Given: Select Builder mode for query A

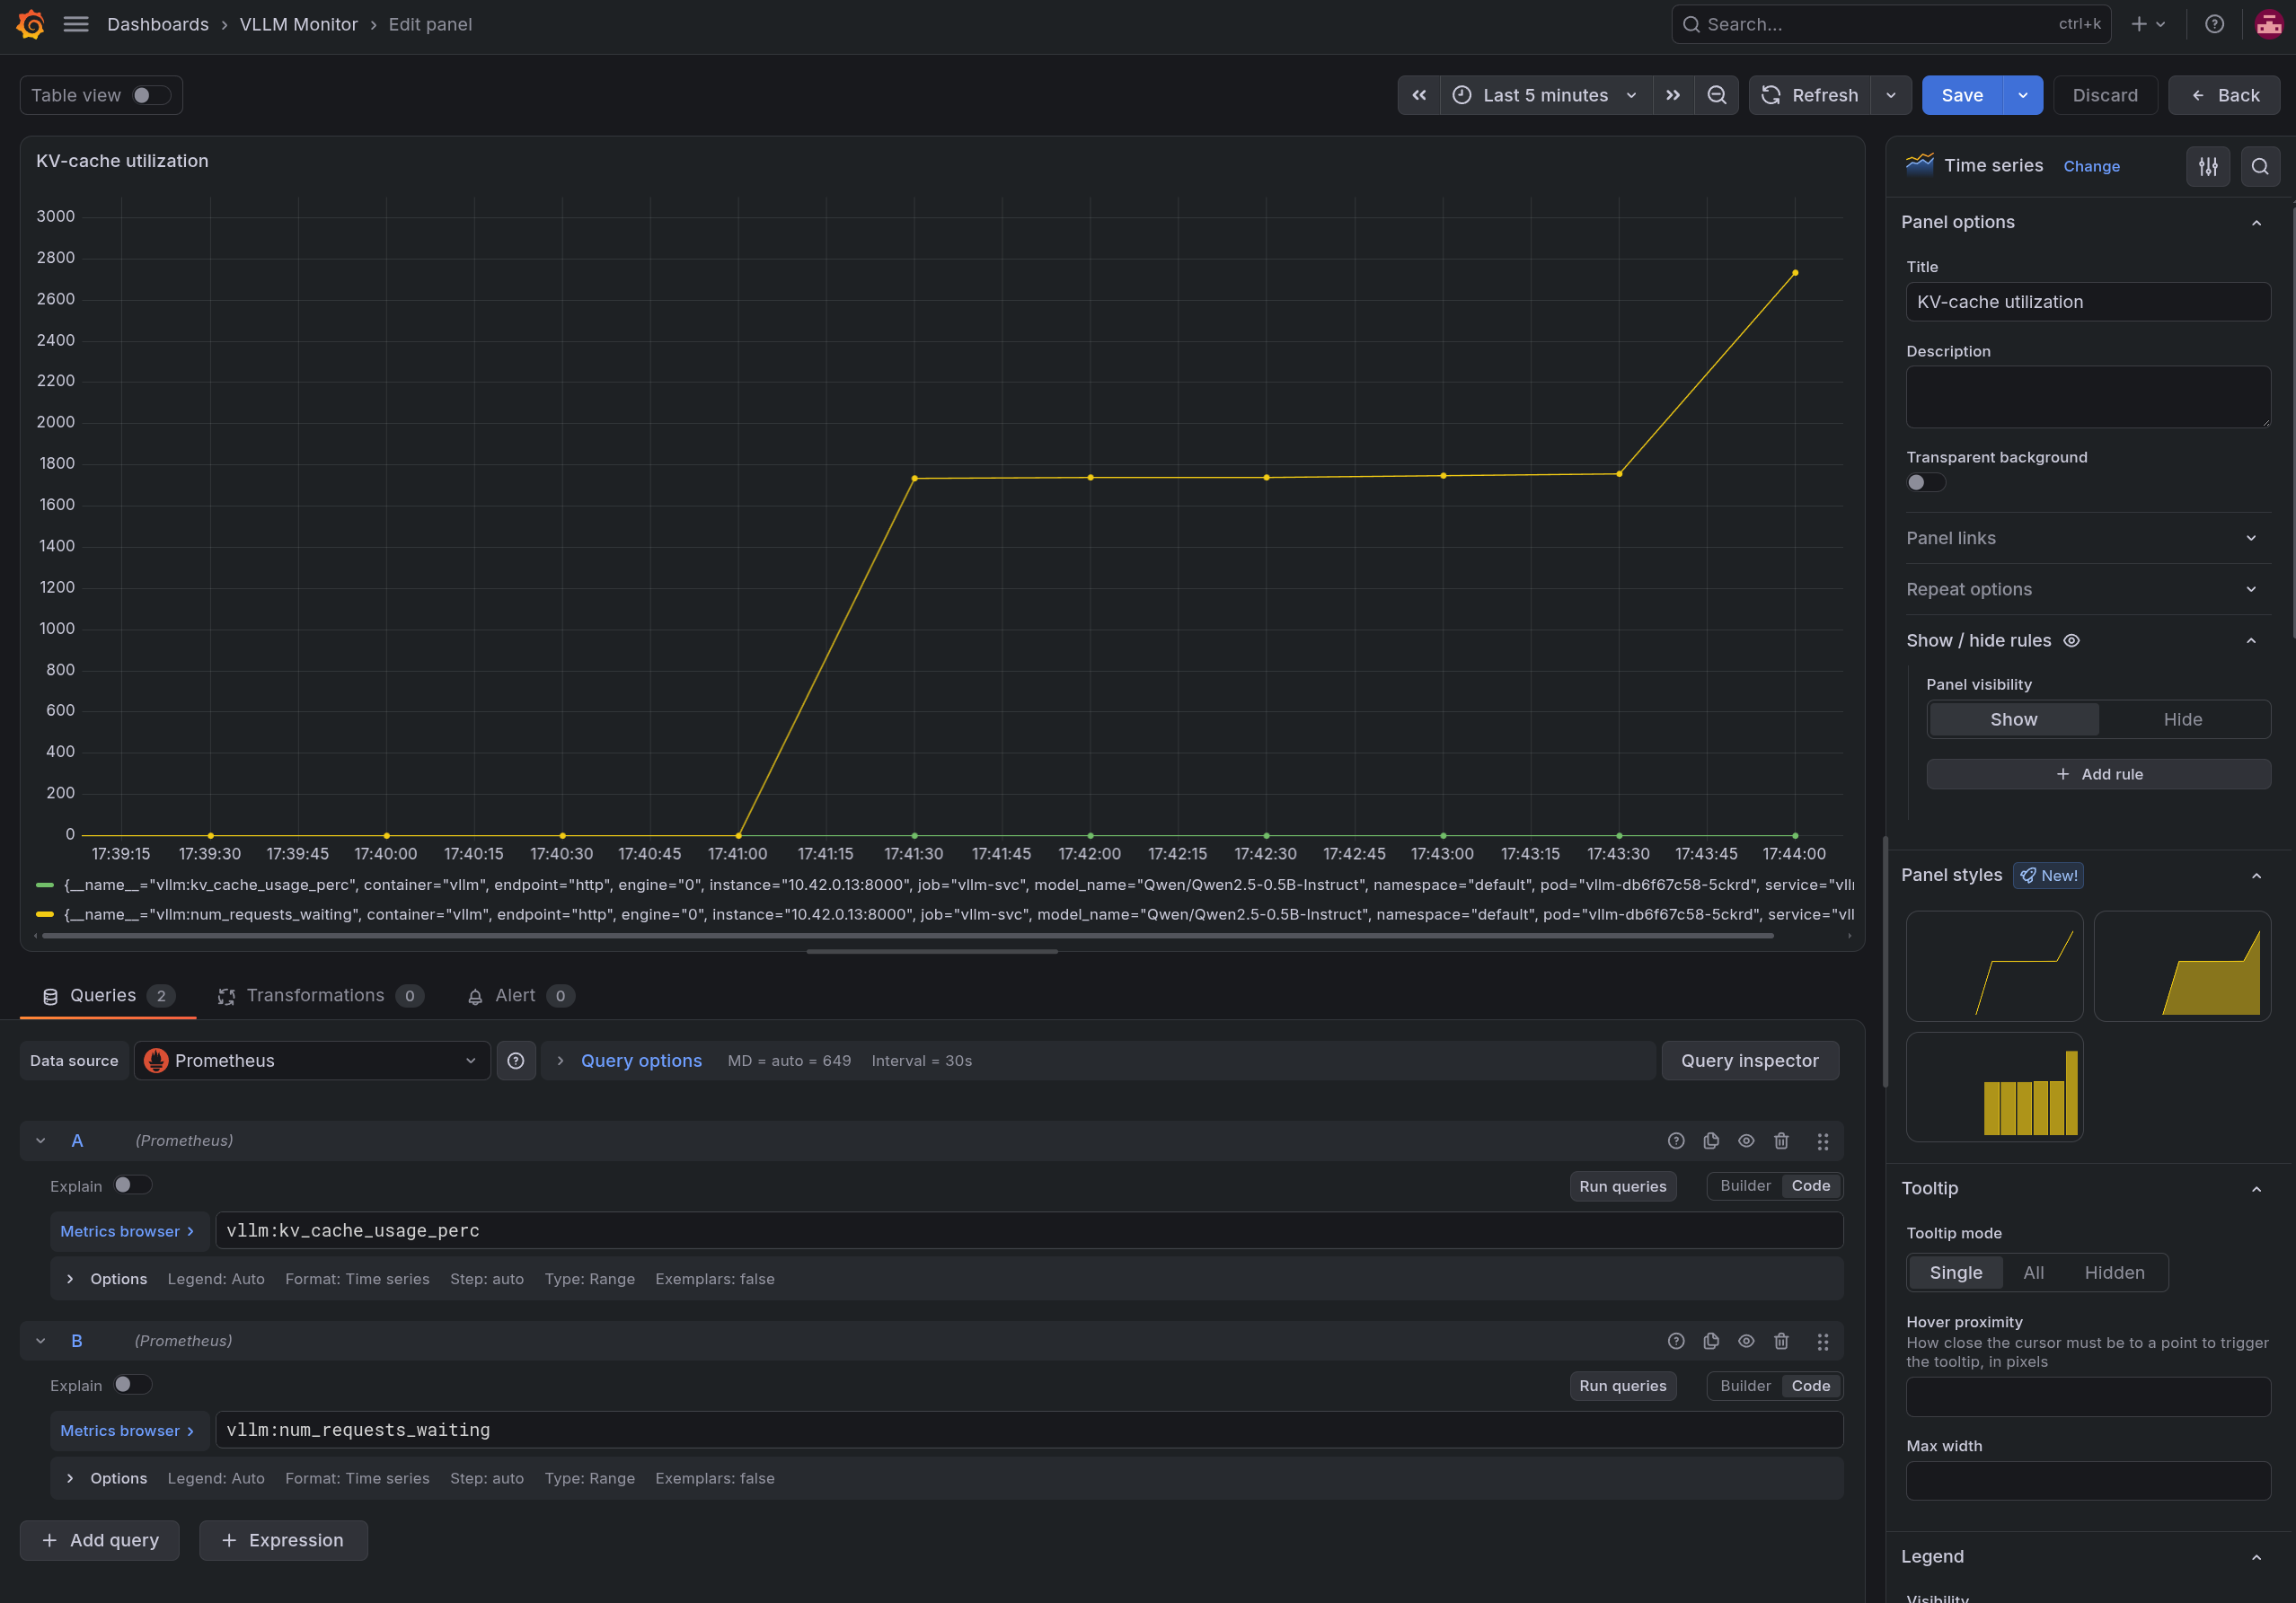Looking at the screenshot, I should (x=1745, y=1186).
